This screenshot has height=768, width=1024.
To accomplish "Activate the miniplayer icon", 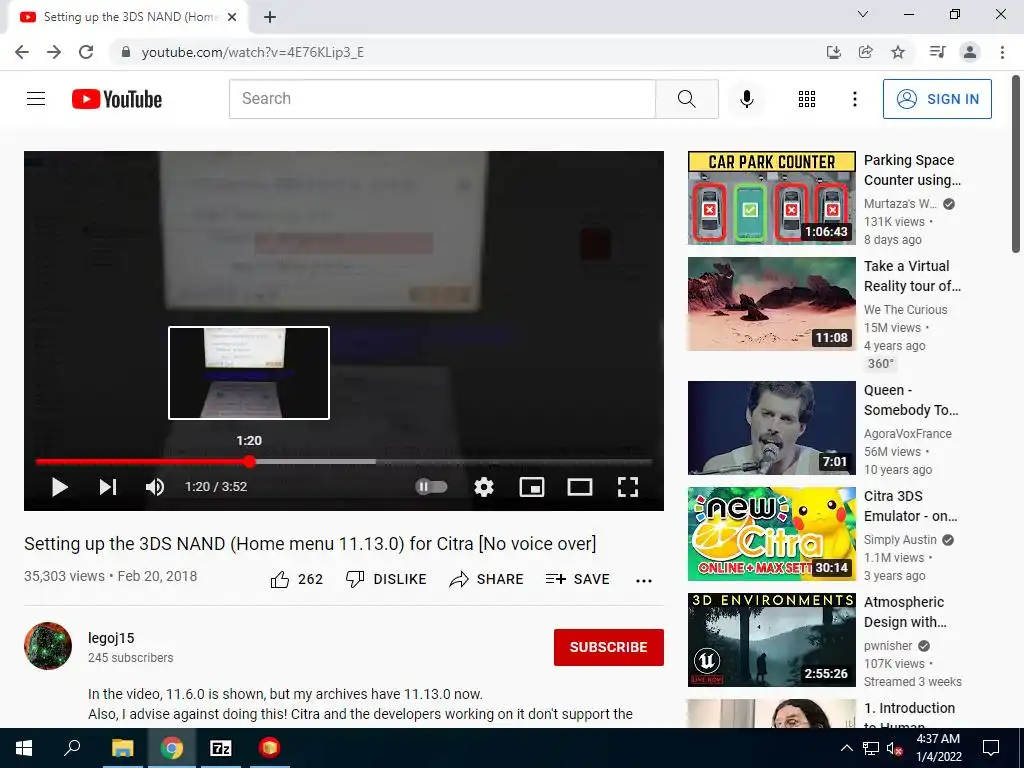I will coord(532,487).
